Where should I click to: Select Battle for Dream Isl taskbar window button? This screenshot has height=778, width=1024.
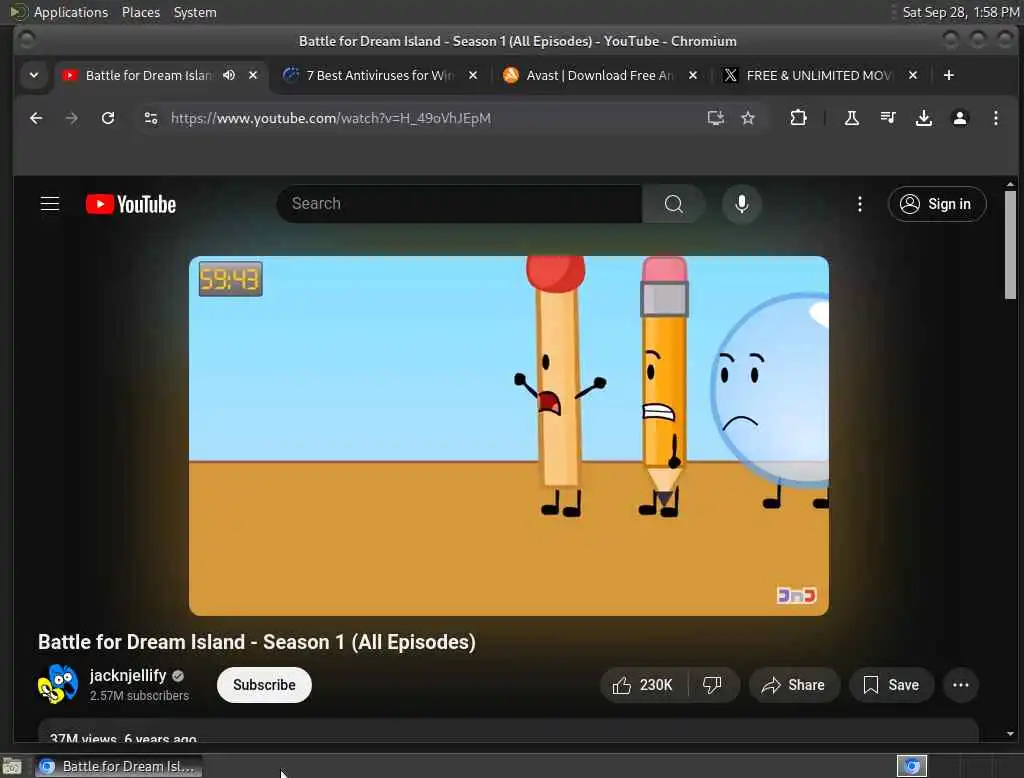(x=118, y=766)
